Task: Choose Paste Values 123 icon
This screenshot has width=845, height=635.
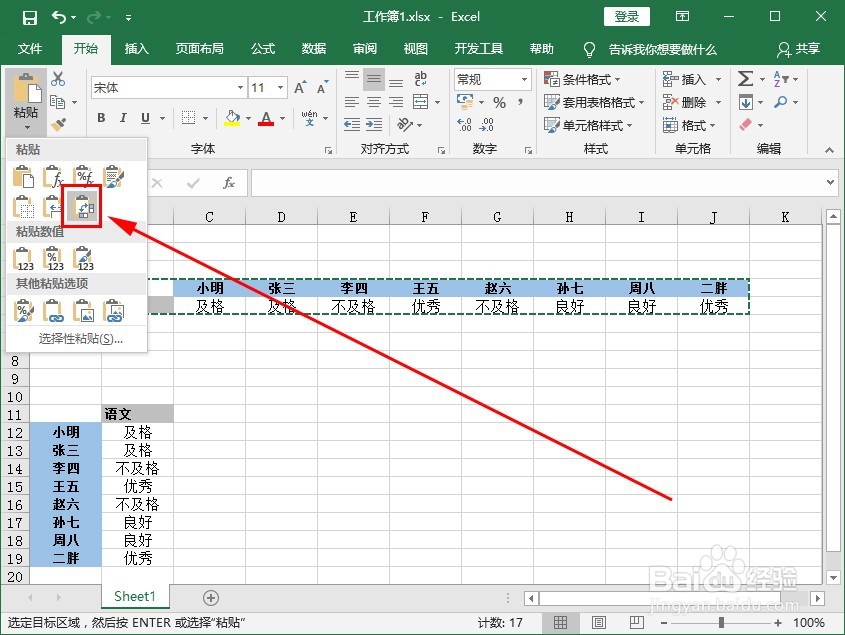Action: click(23, 259)
